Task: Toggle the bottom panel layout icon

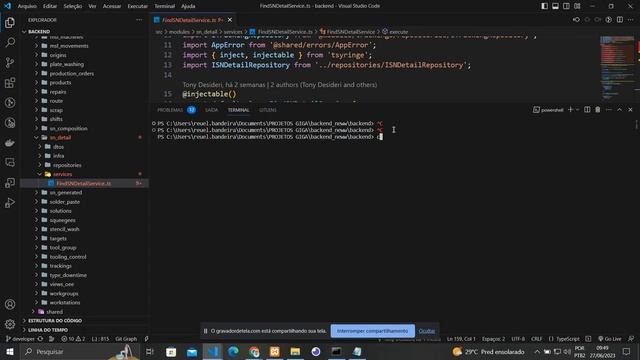Action: (556, 6)
